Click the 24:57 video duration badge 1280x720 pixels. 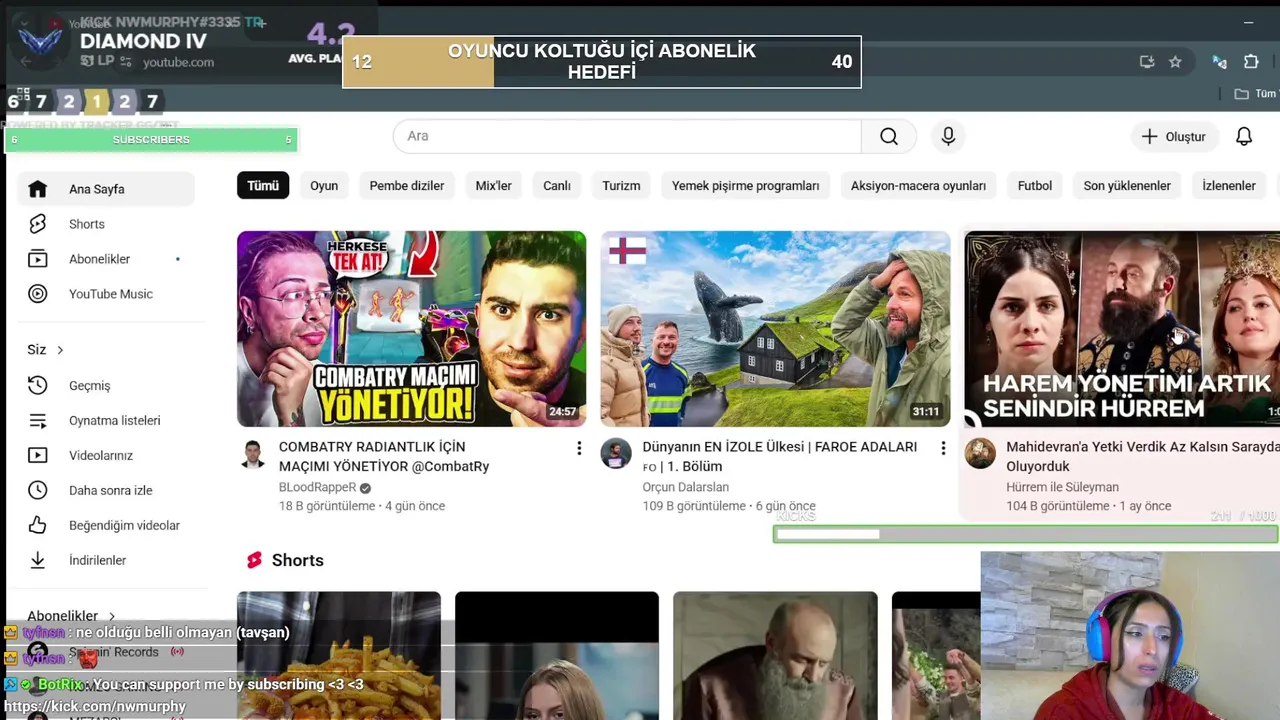(563, 412)
